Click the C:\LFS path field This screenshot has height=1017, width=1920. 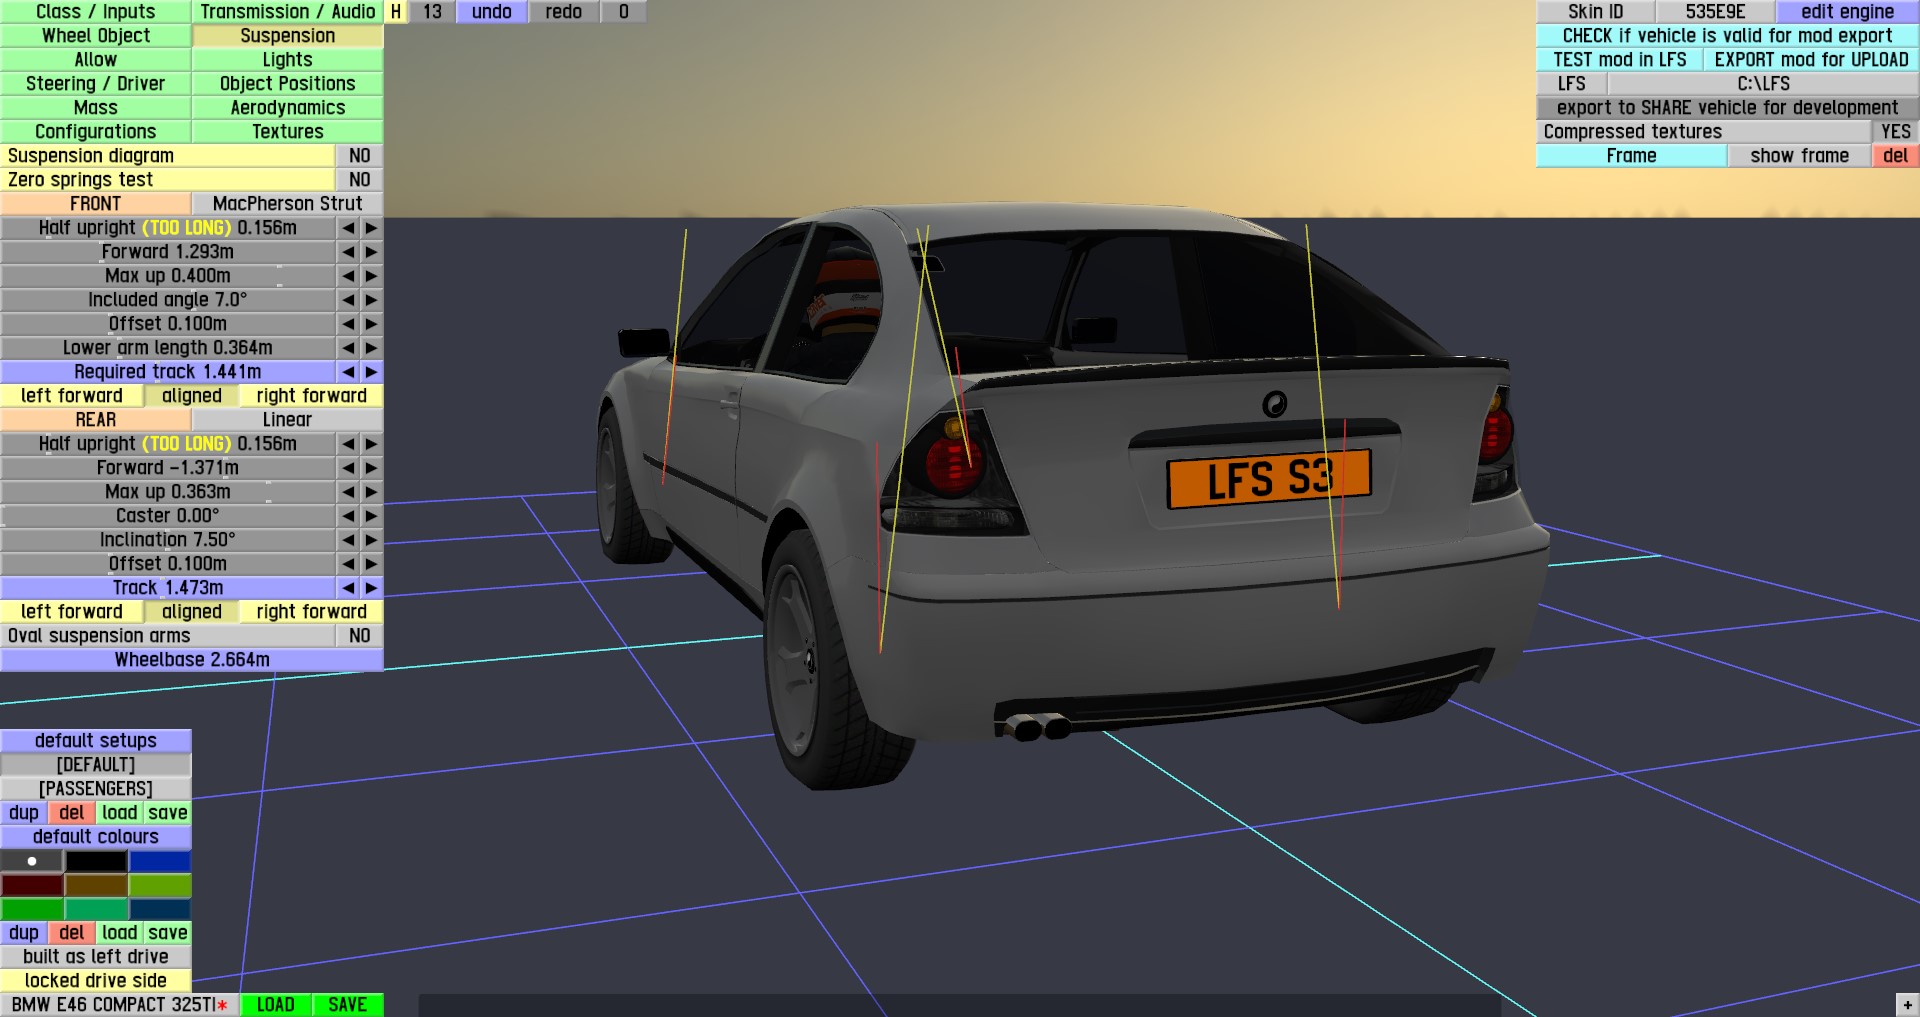[1764, 84]
